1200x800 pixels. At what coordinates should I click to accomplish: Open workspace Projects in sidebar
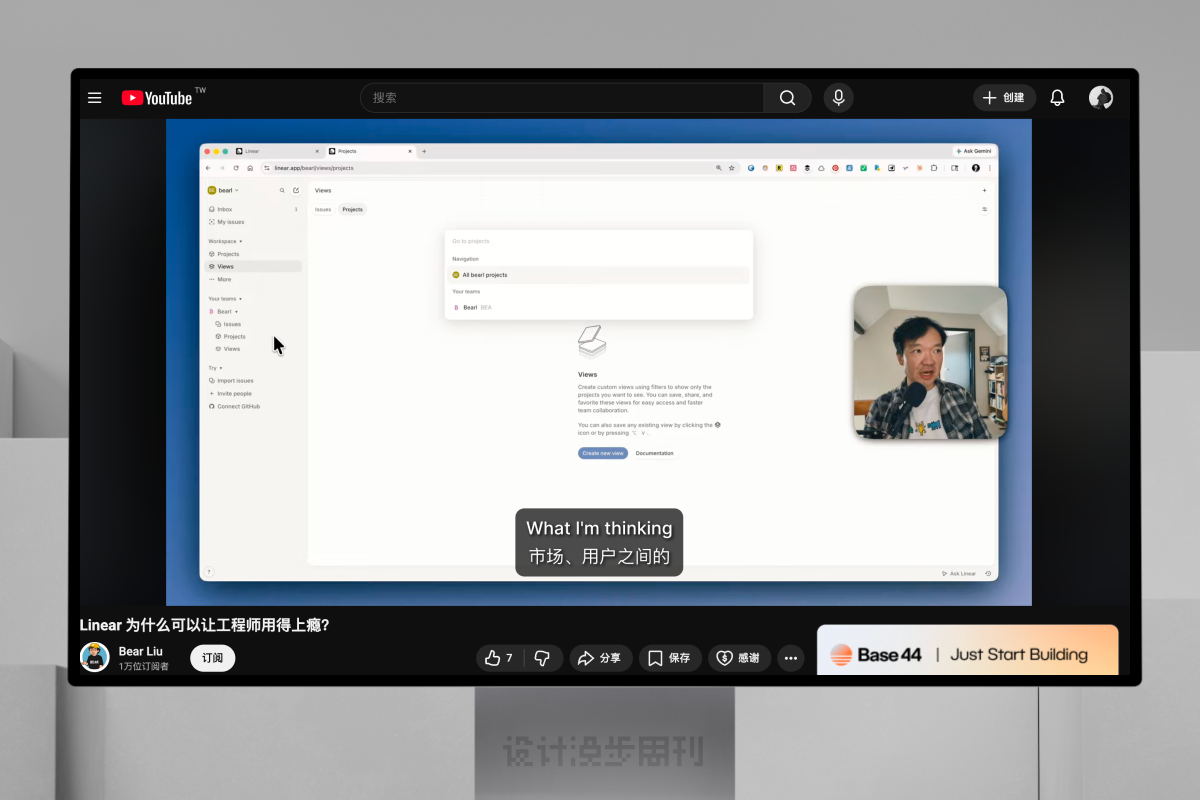(254, 254)
